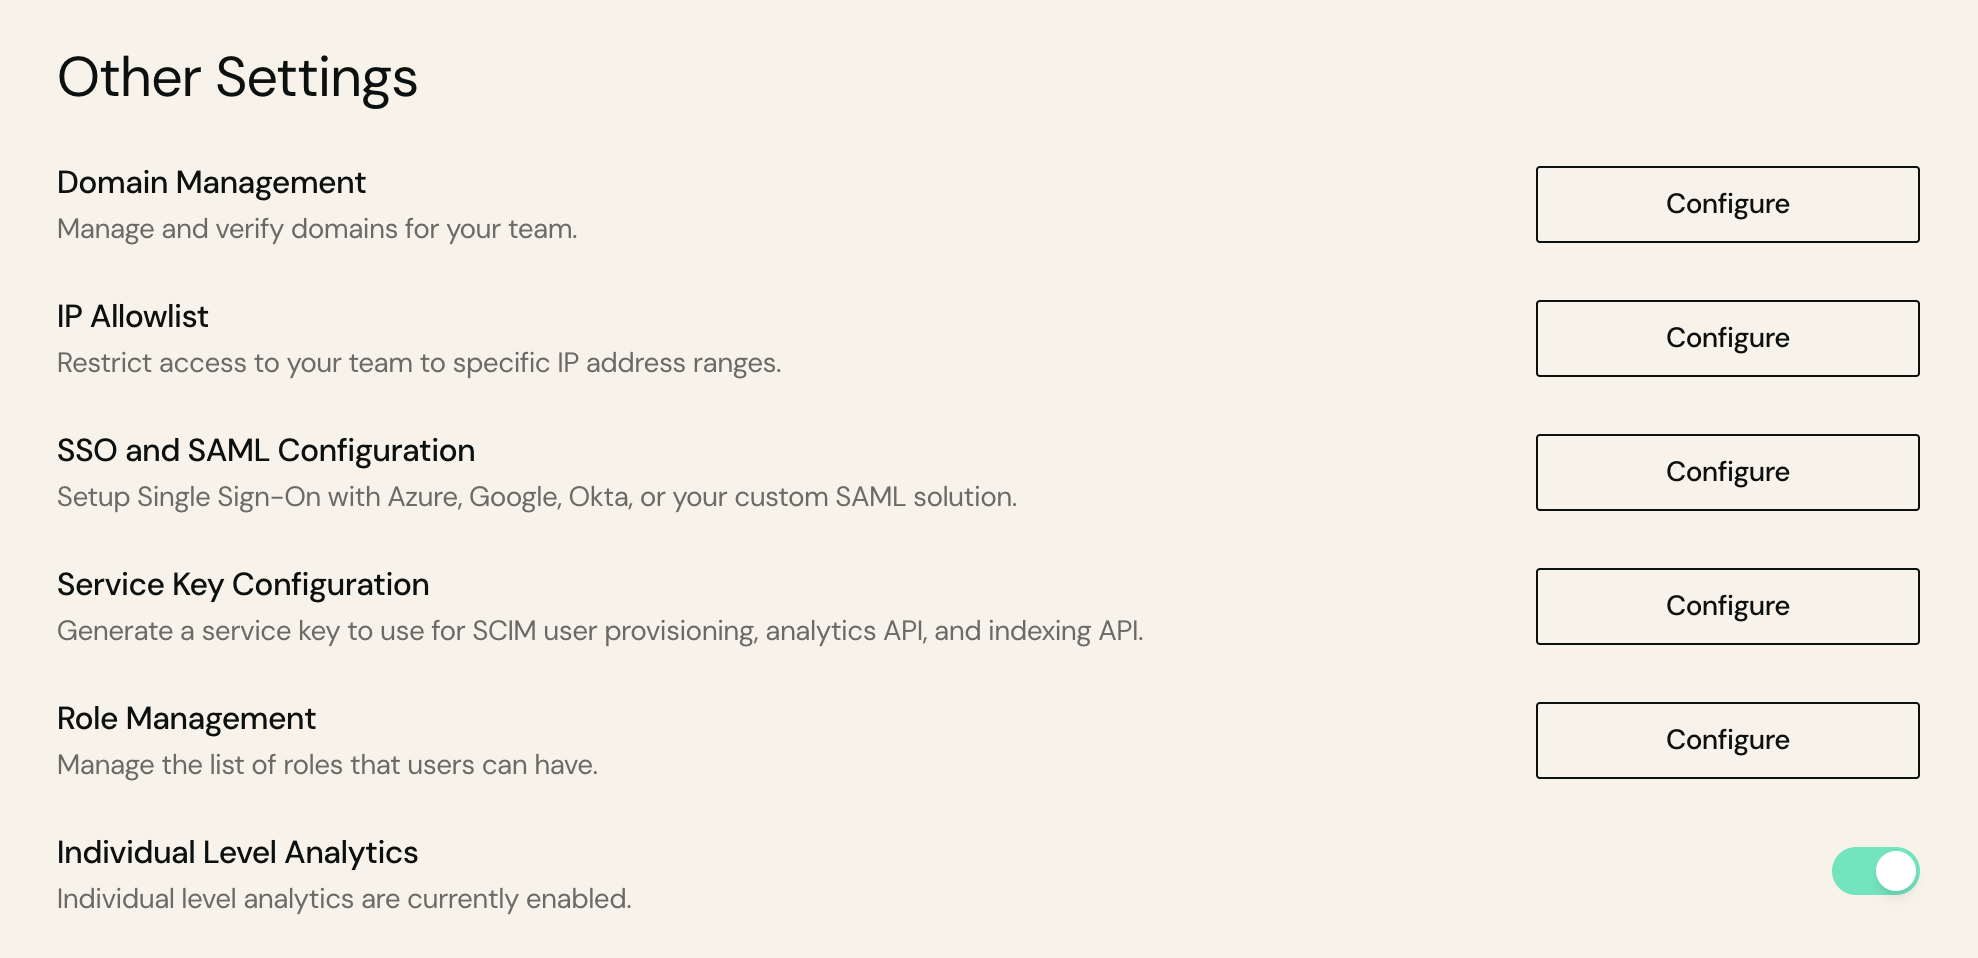
Task: Click the Individual Level Analytics title
Action: 237,853
